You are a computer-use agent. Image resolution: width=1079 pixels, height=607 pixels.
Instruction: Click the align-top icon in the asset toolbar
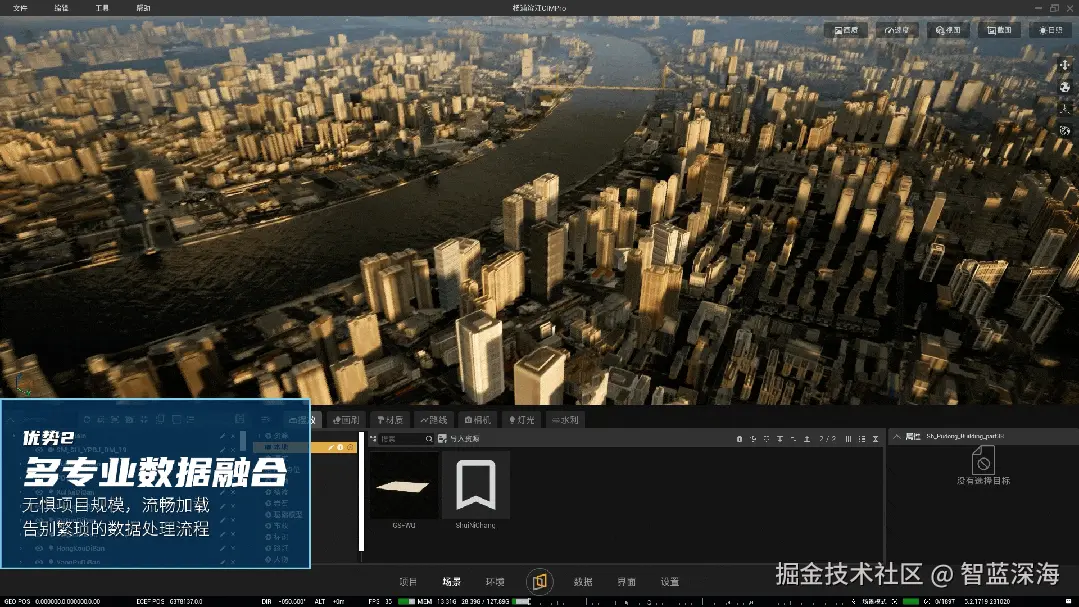click(780, 438)
